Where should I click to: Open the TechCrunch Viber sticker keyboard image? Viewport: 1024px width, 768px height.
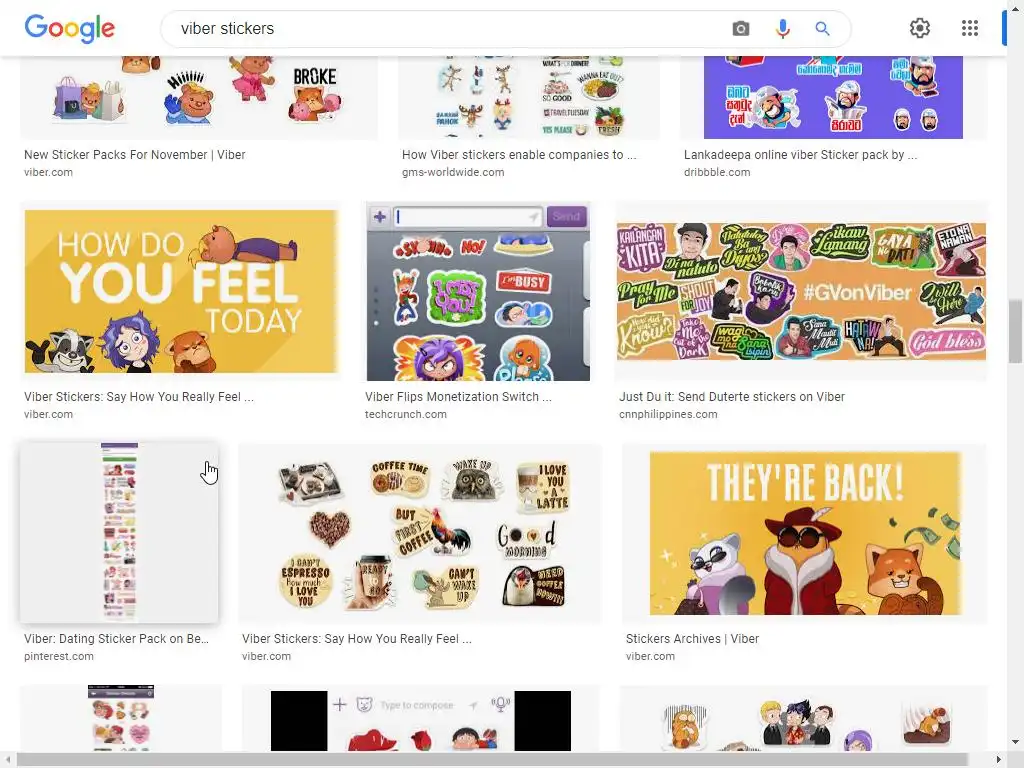(x=478, y=291)
